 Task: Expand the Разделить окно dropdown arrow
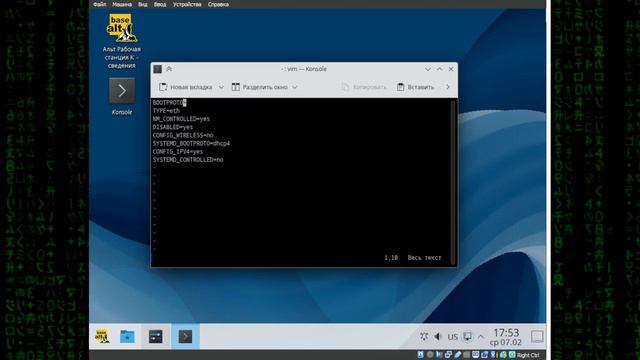(295, 87)
